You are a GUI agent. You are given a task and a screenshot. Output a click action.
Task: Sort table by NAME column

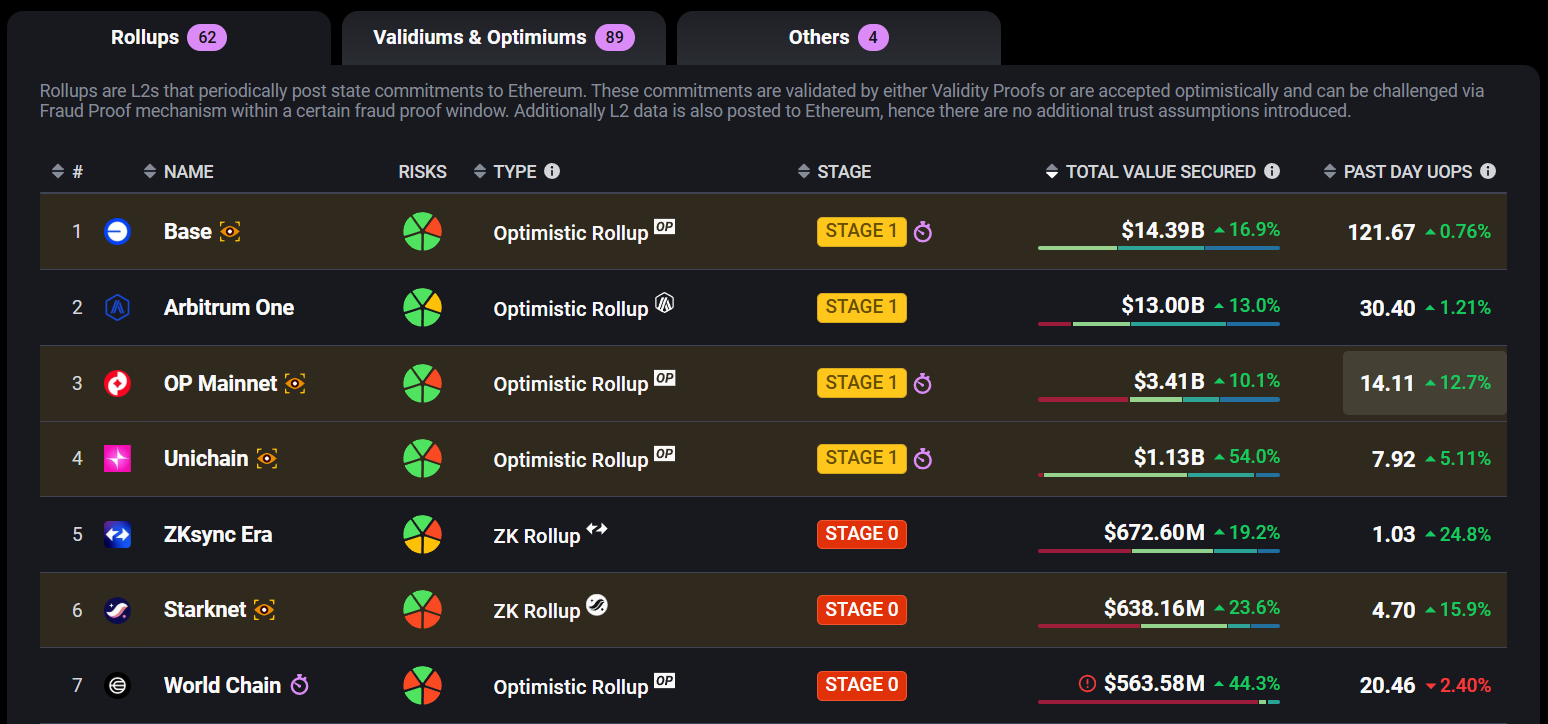pyautogui.click(x=179, y=172)
